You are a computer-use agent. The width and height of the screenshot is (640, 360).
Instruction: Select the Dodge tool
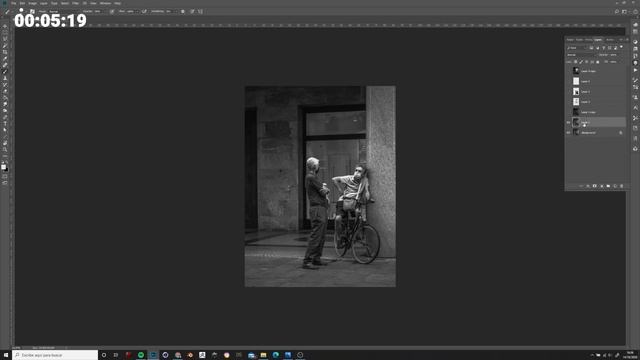click(x=5, y=111)
